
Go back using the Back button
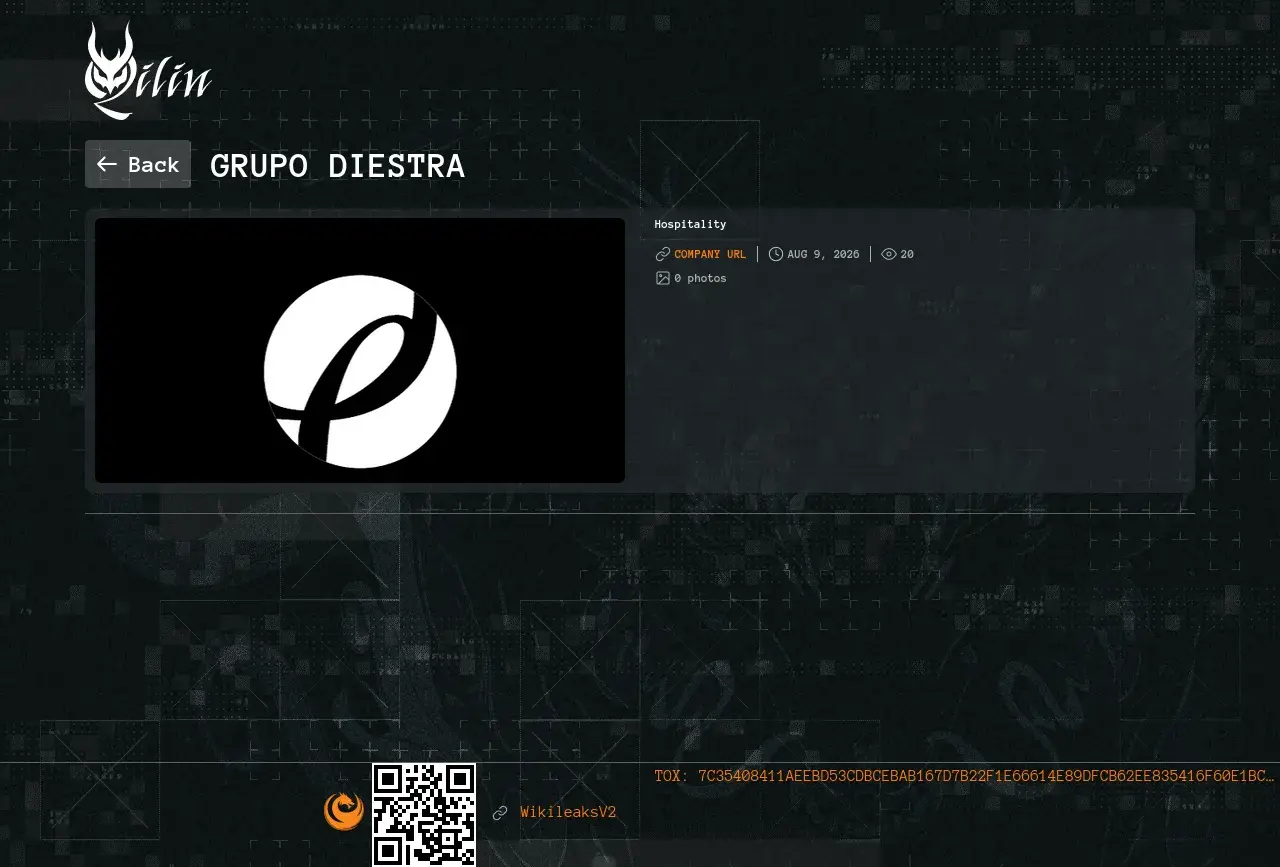[138, 164]
